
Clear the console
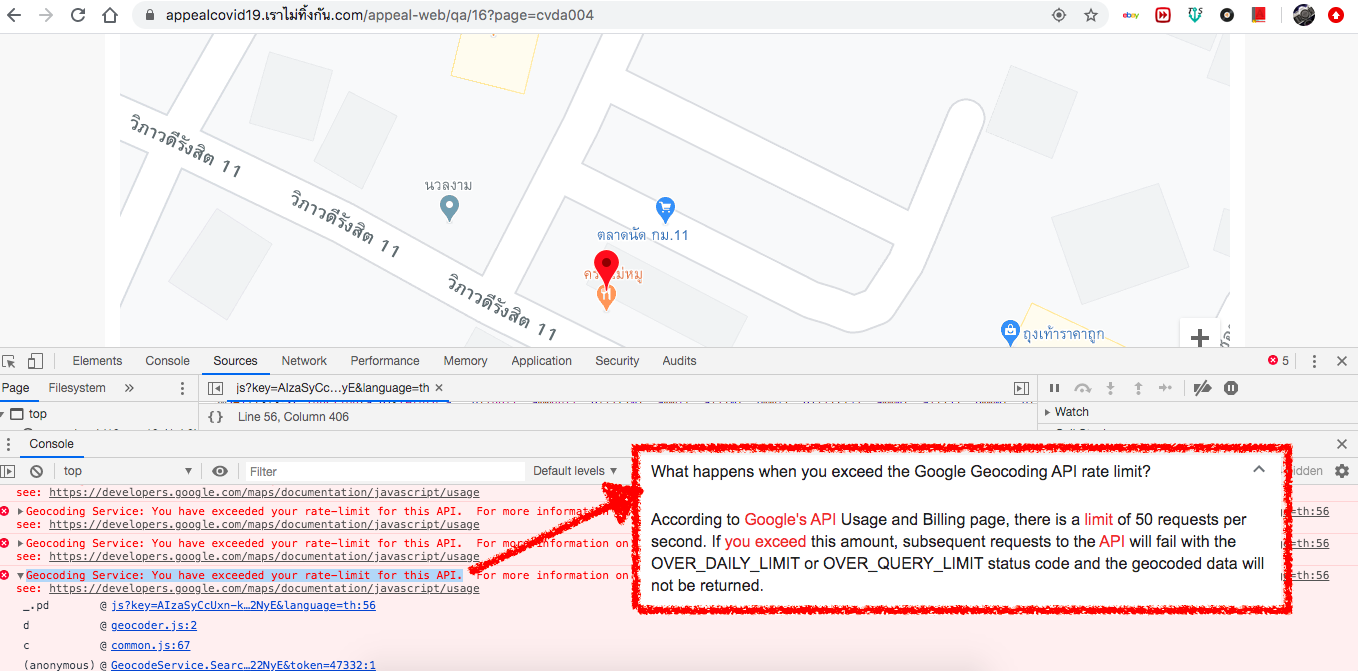36,471
